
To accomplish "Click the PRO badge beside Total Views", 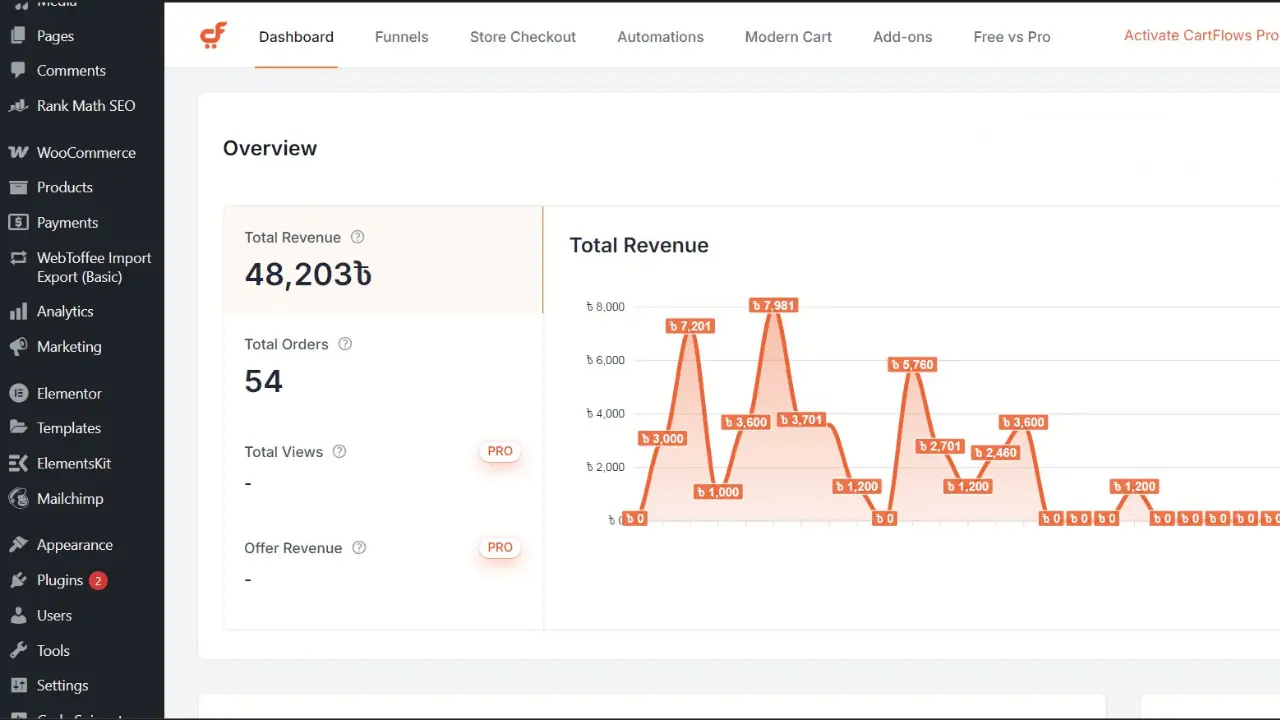I will click(x=500, y=451).
